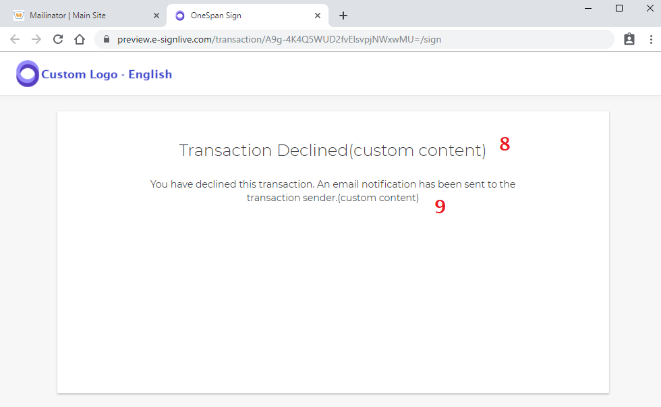Screen dimensions: 661x407
Task: Click the declined transaction message paragraph
Action: (x=333, y=191)
